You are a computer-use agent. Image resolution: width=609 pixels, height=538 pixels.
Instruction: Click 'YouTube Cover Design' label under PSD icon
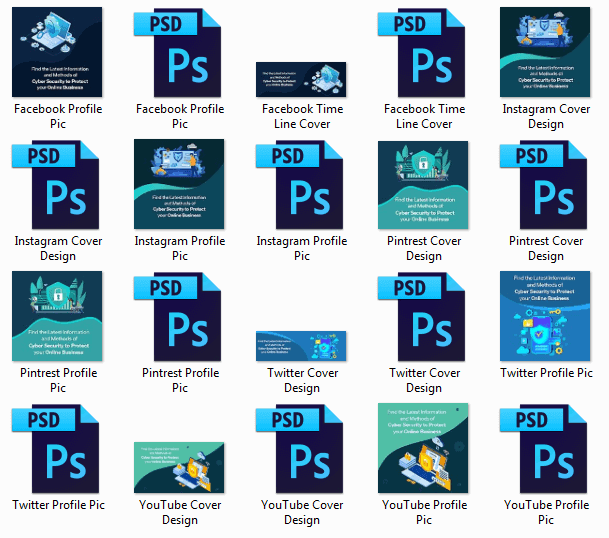click(x=302, y=512)
